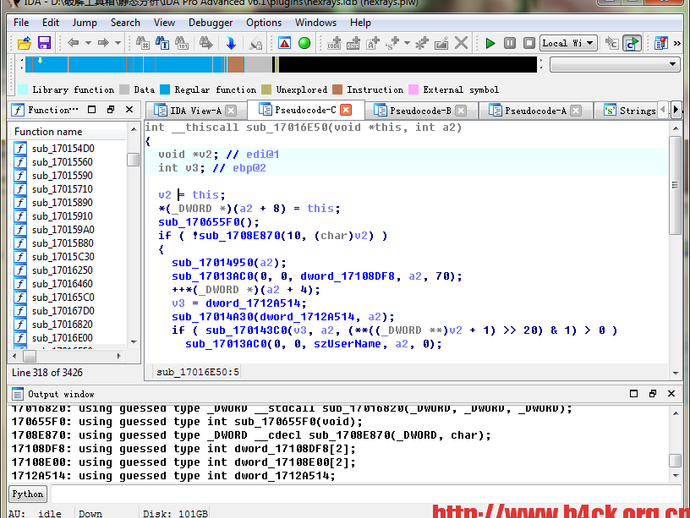
Task: Close the Functions window panel
Action: 129,110
